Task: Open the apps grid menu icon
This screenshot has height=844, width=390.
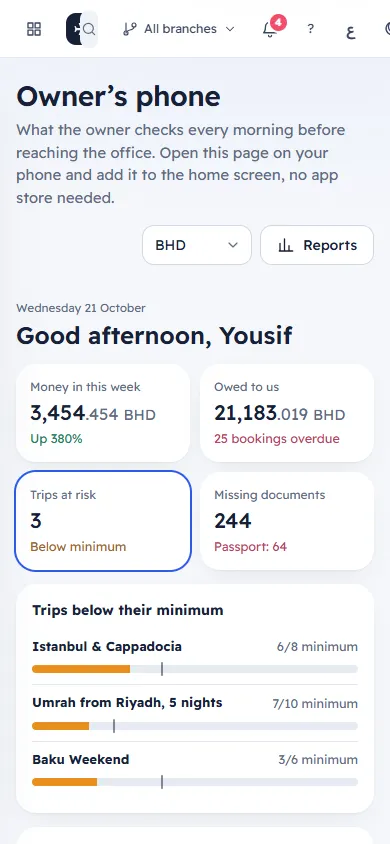Action: 34,29
